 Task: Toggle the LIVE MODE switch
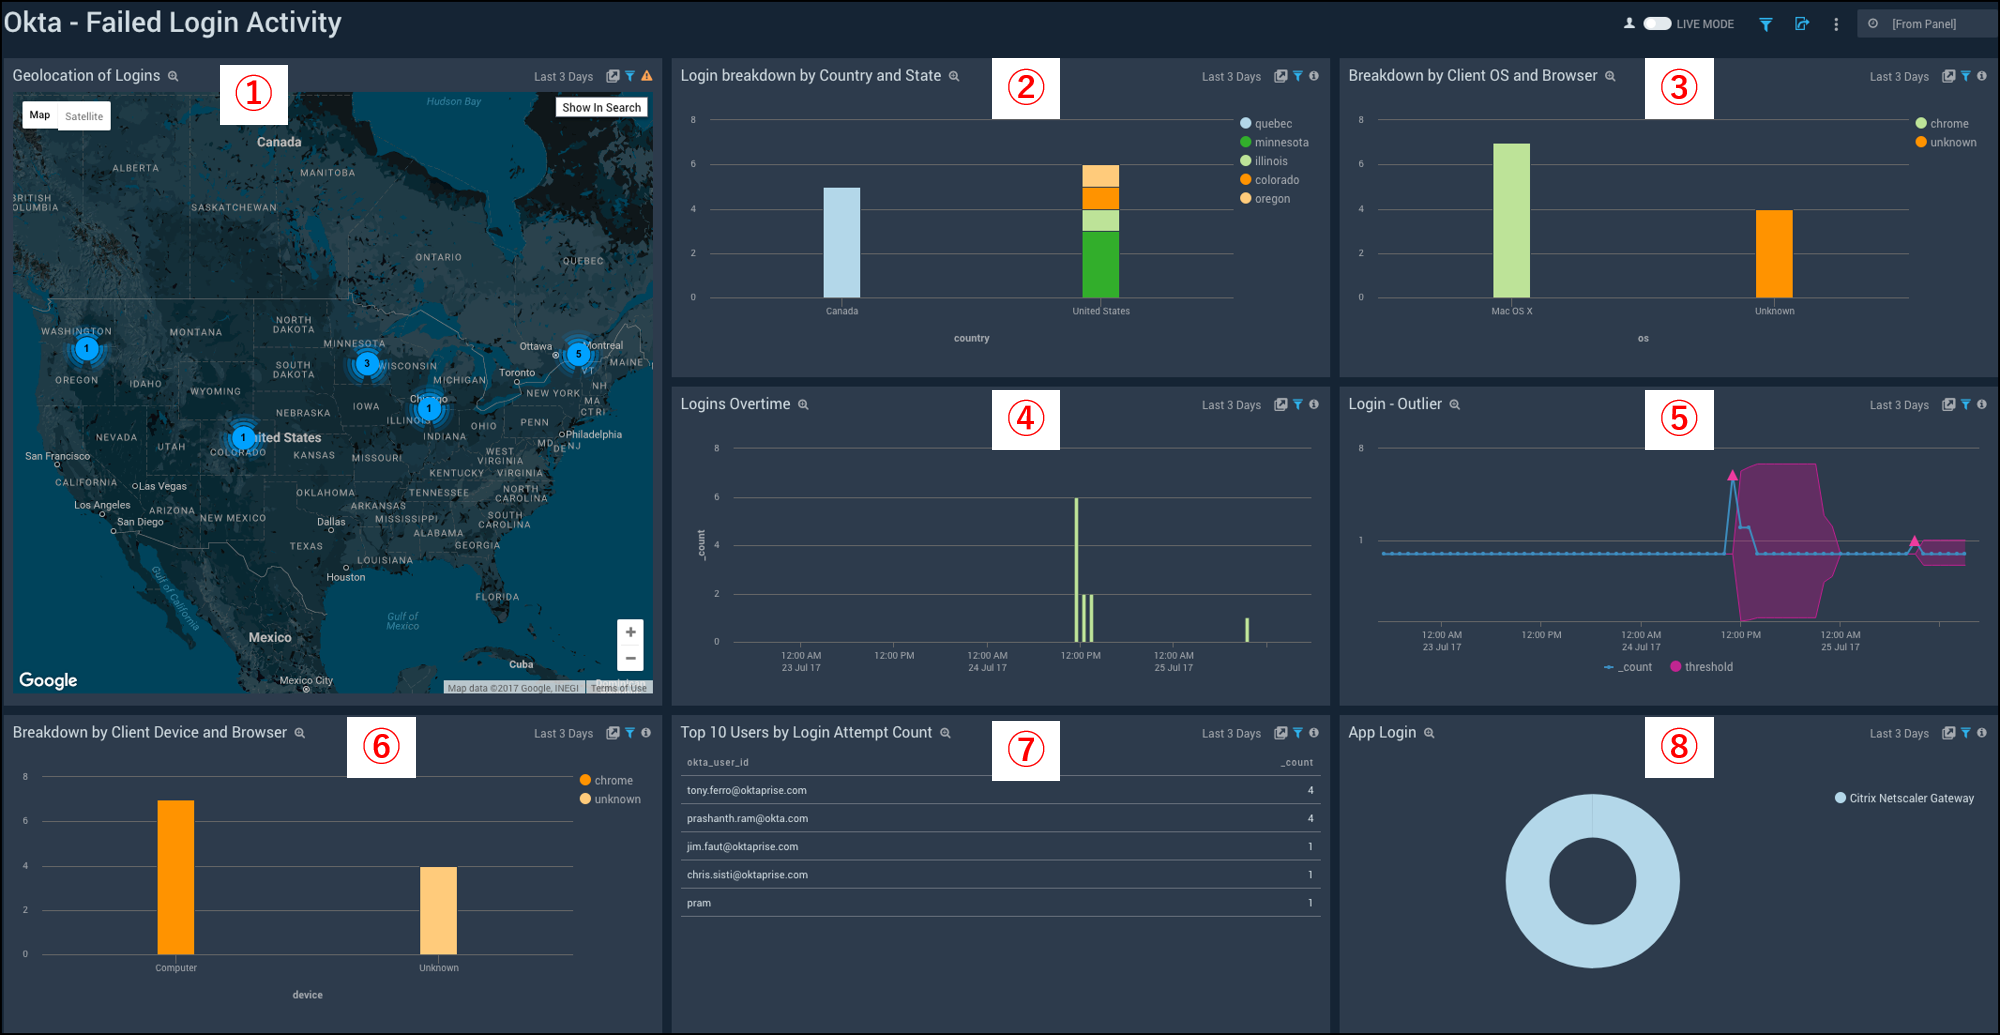[x=1657, y=24]
